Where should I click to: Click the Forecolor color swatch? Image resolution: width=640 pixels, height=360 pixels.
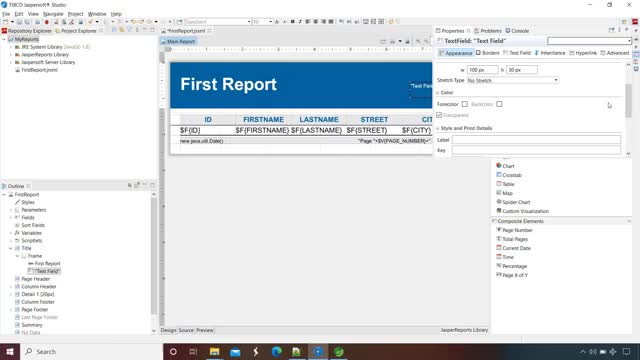[x=464, y=104]
